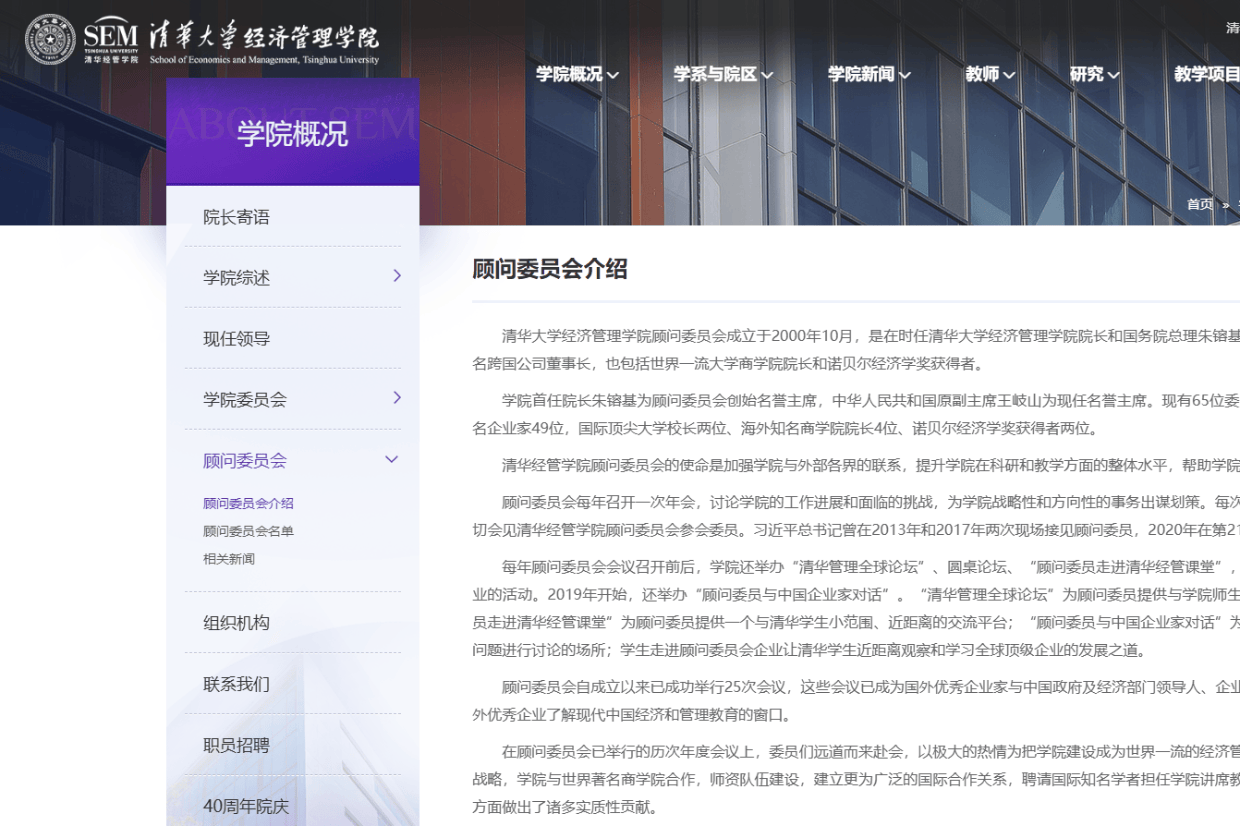
Task: Expand the 学院综述 chevron arrow
Action: (x=397, y=276)
